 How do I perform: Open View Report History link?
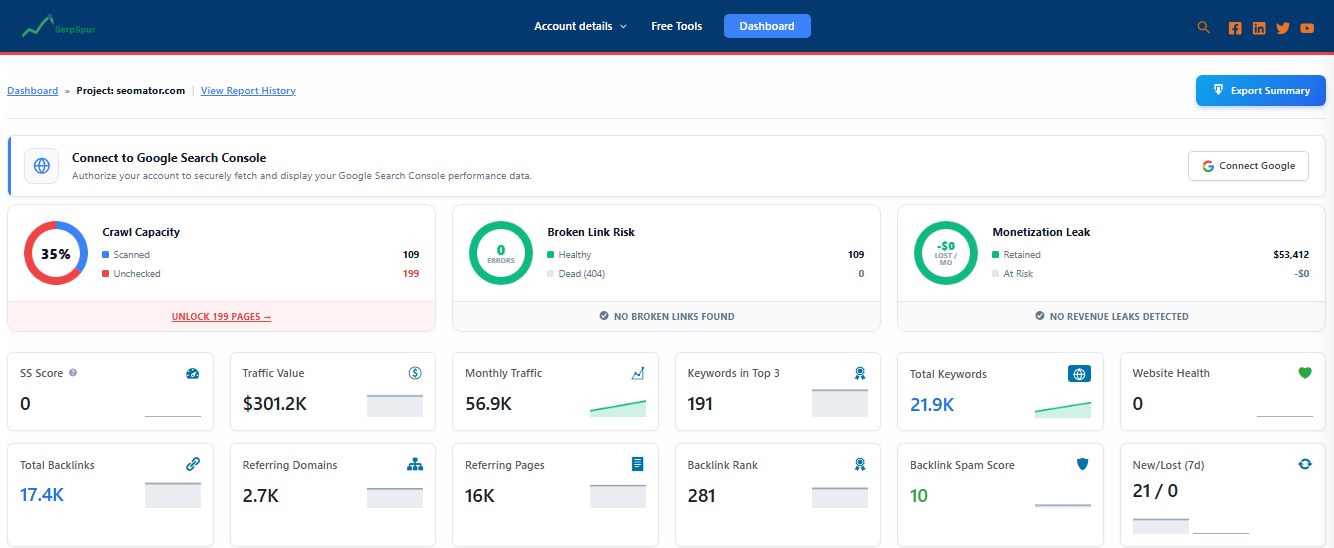(248, 90)
